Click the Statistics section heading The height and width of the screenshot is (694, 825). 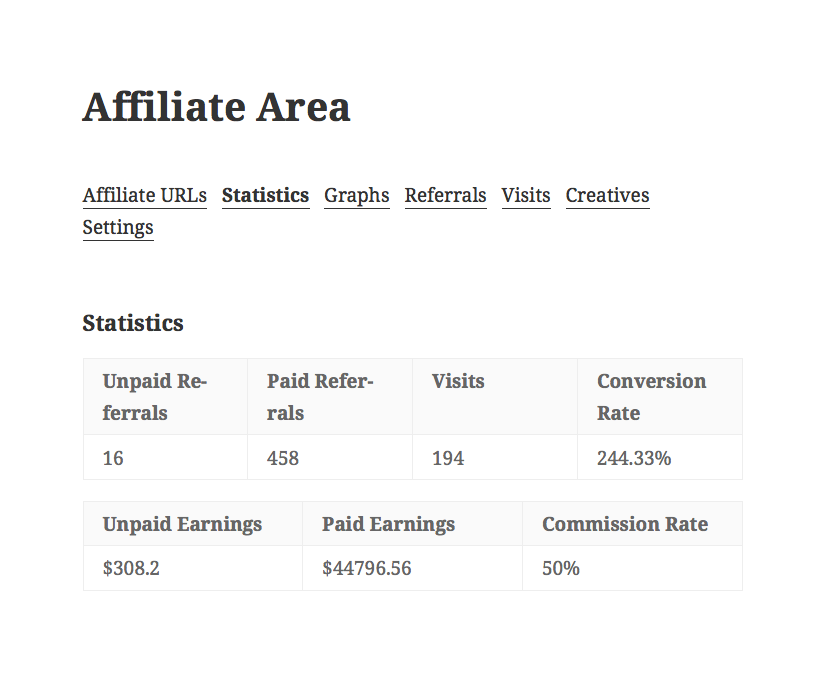tap(133, 323)
